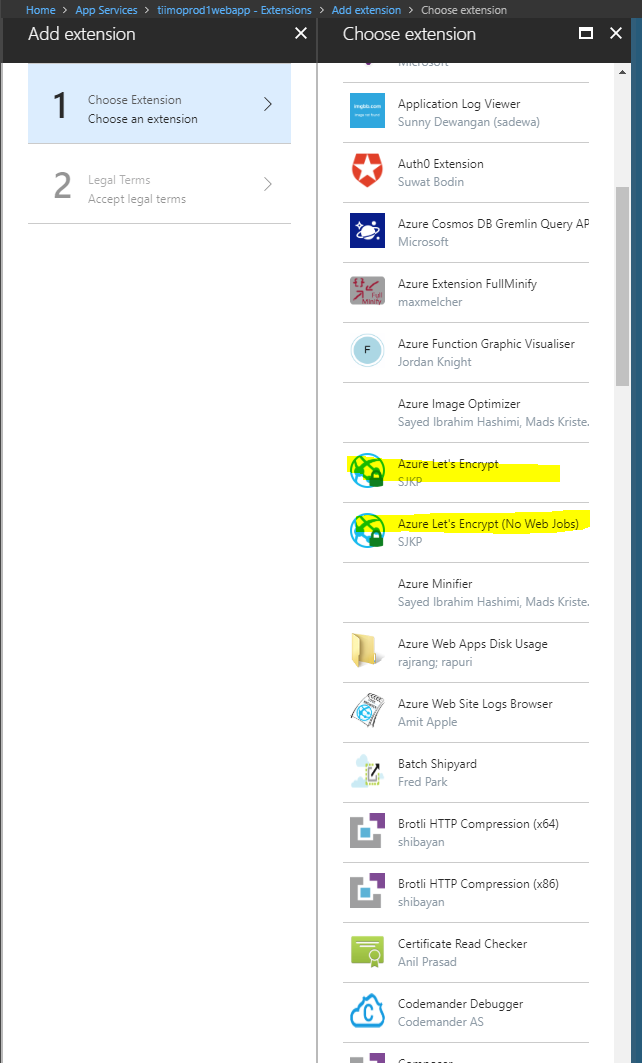Click the Azure Extension FullMinify icon
642x1063 pixels.
pos(367,291)
